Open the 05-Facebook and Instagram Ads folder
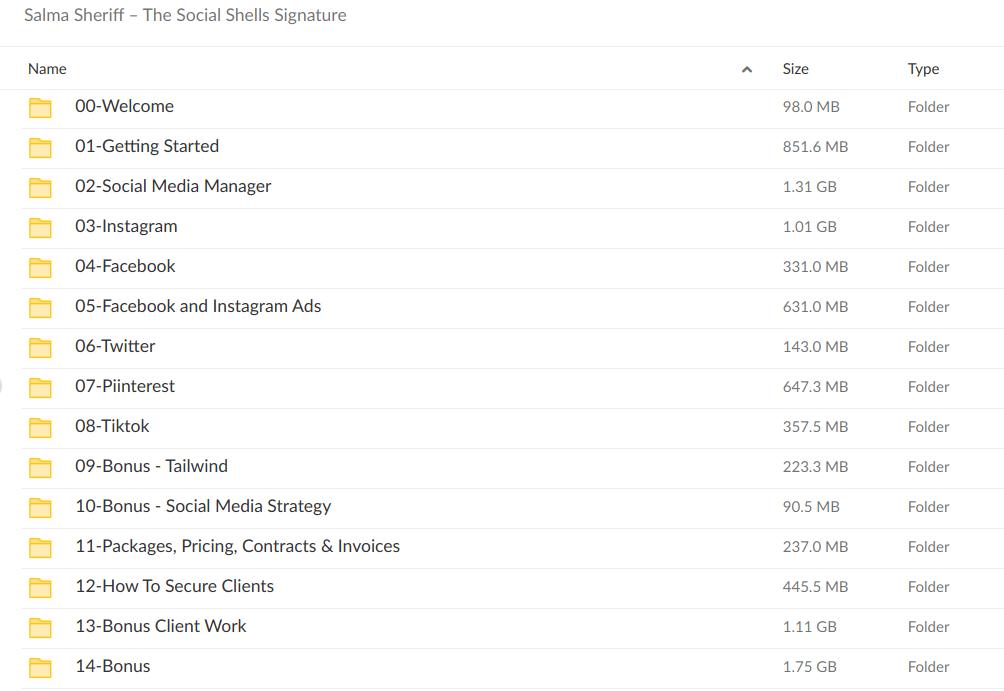 pos(198,307)
